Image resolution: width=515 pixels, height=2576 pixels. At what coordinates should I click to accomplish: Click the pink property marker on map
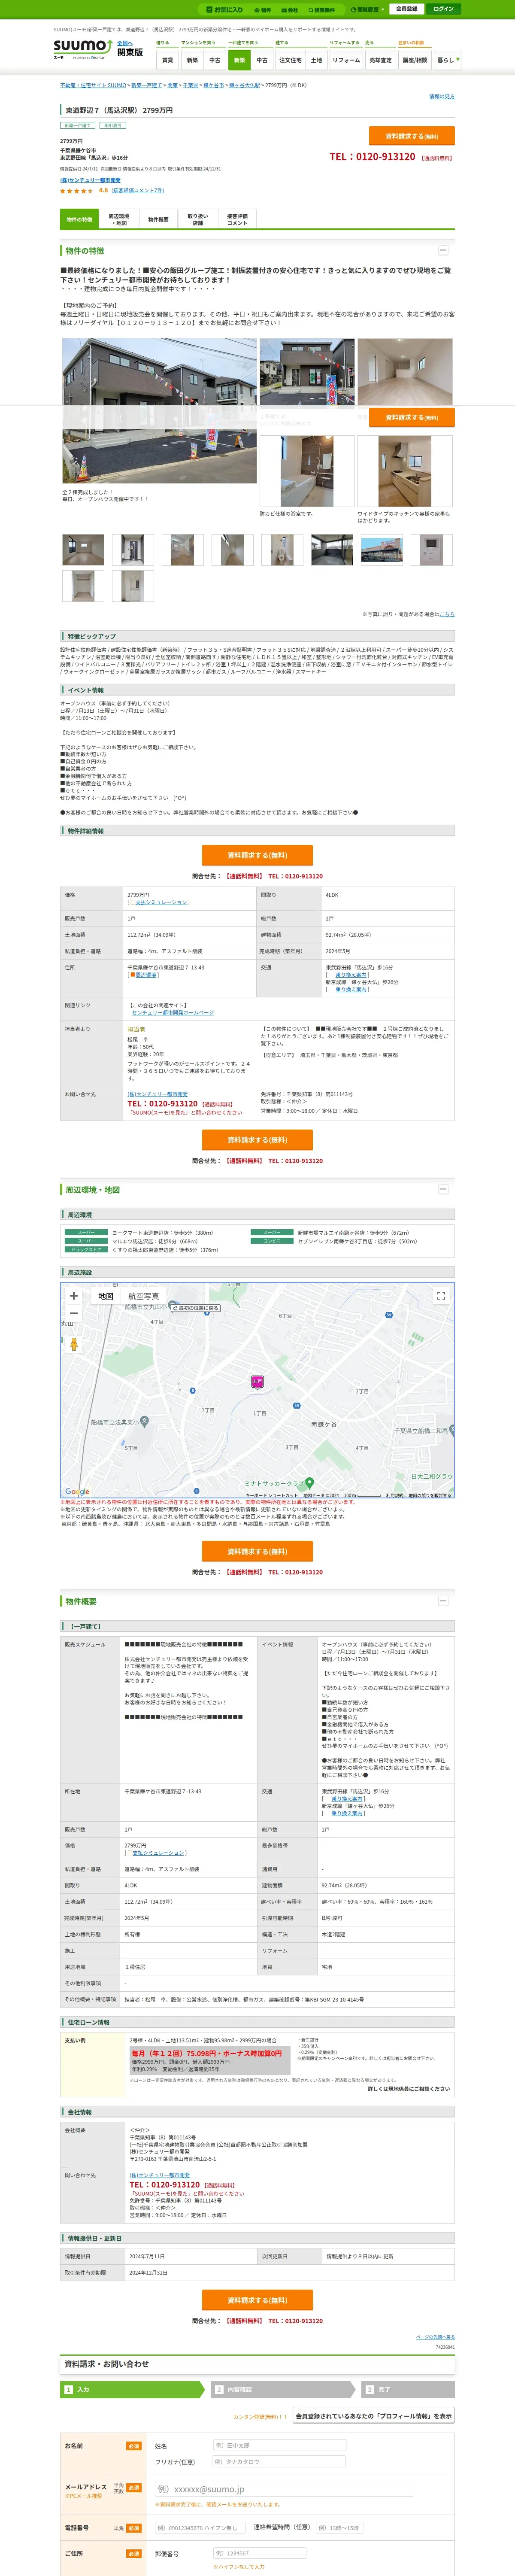click(x=257, y=1381)
